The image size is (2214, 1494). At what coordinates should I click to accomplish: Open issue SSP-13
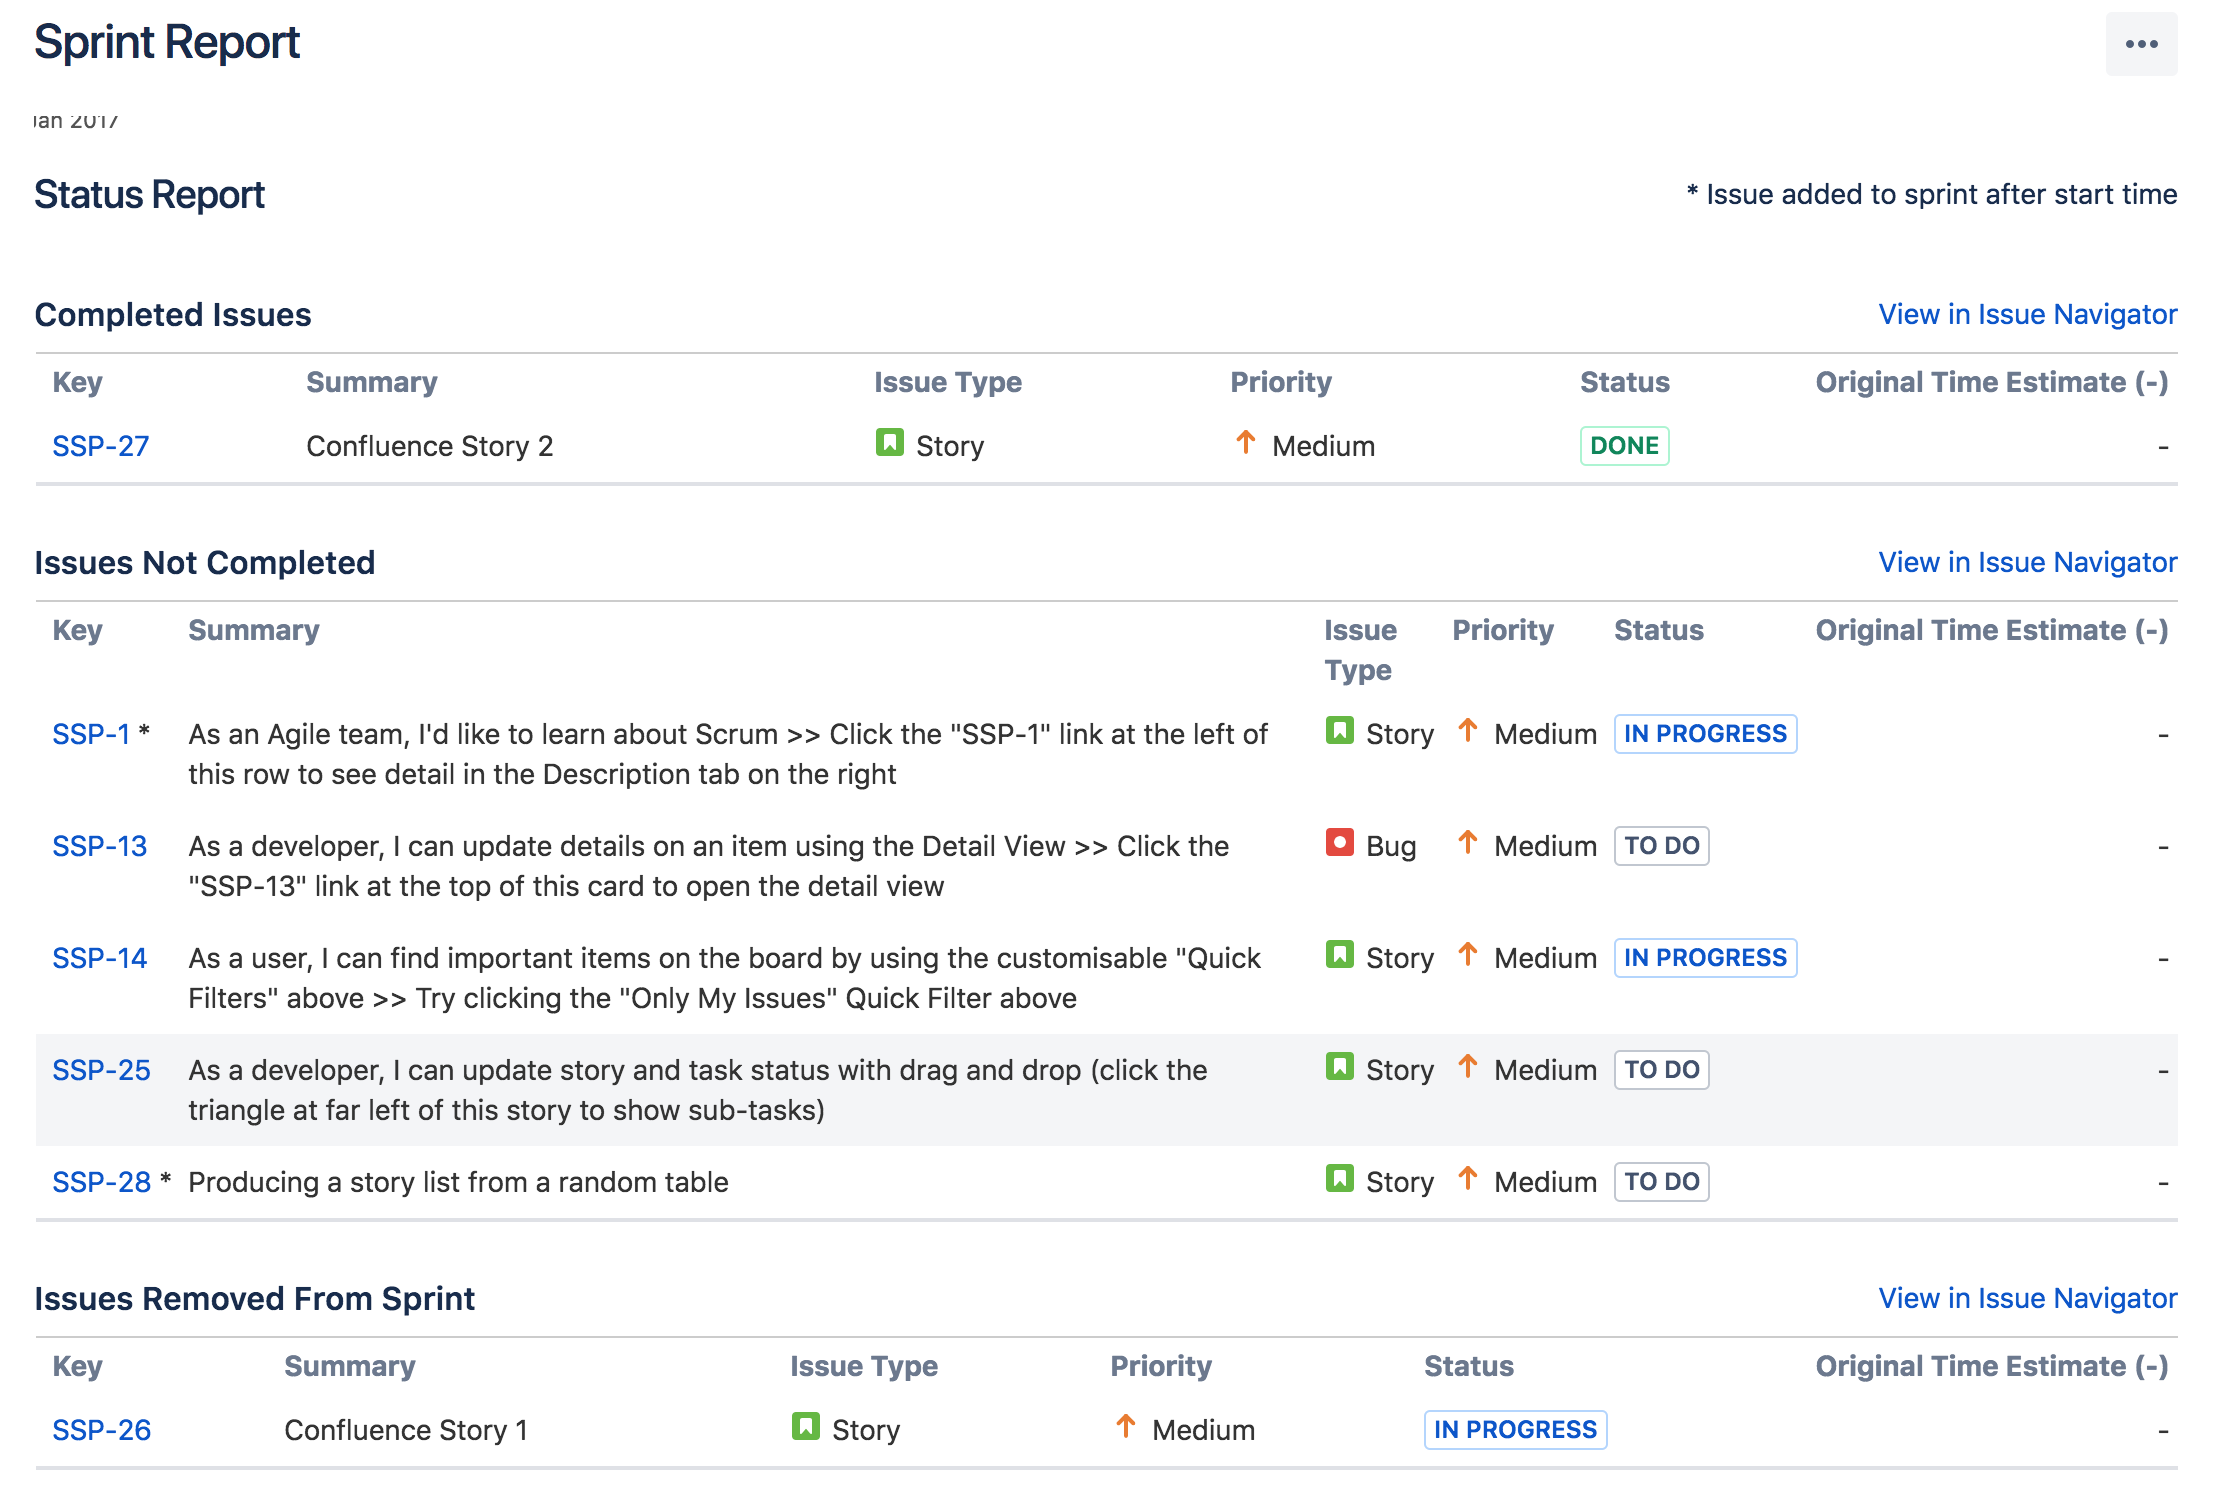(x=99, y=846)
